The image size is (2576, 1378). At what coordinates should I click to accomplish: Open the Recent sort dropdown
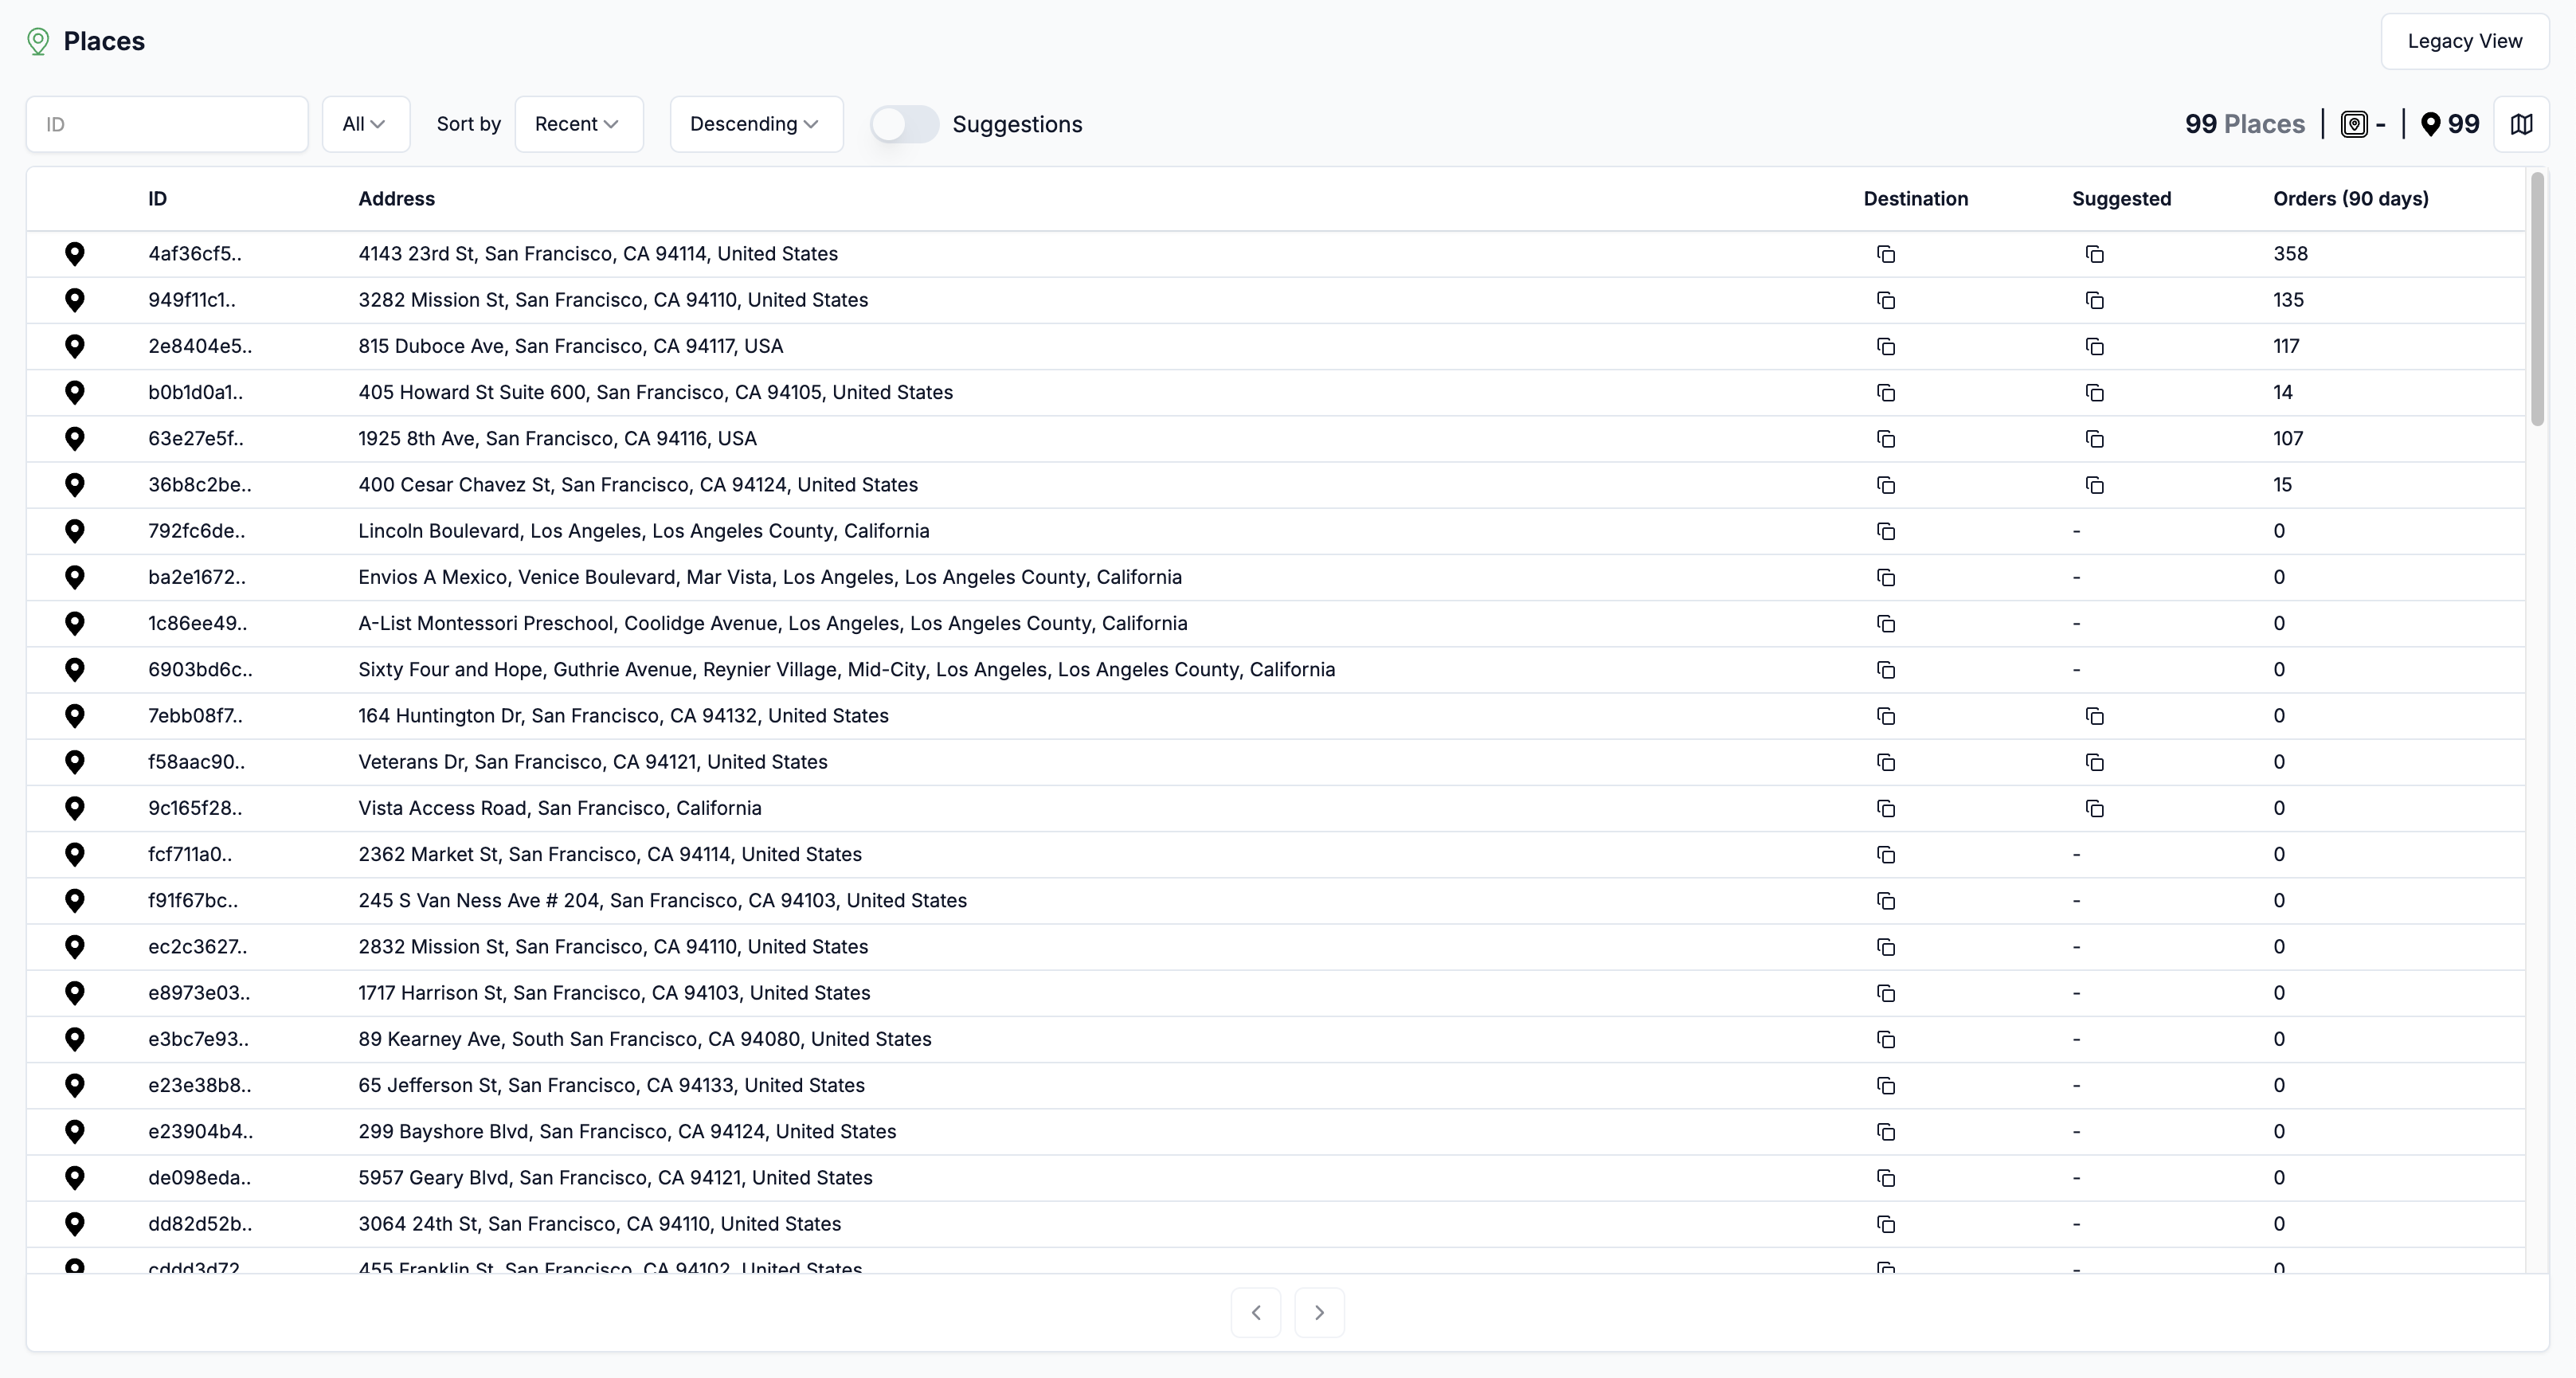point(579,124)
